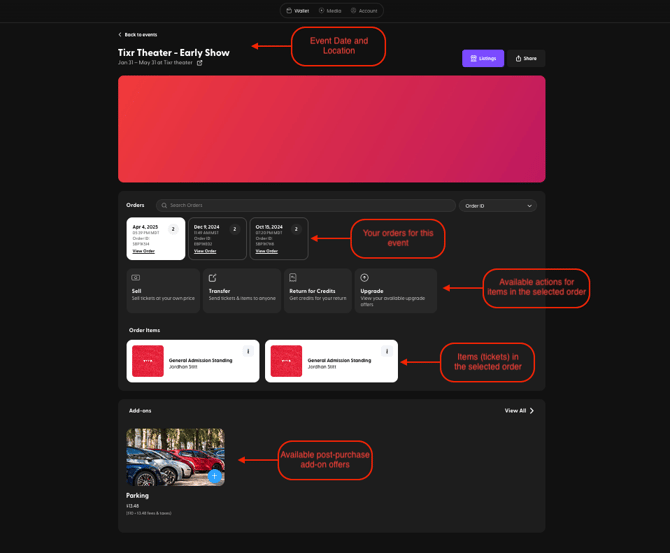
Task: Click the Share button
Action: coord(526,58)
